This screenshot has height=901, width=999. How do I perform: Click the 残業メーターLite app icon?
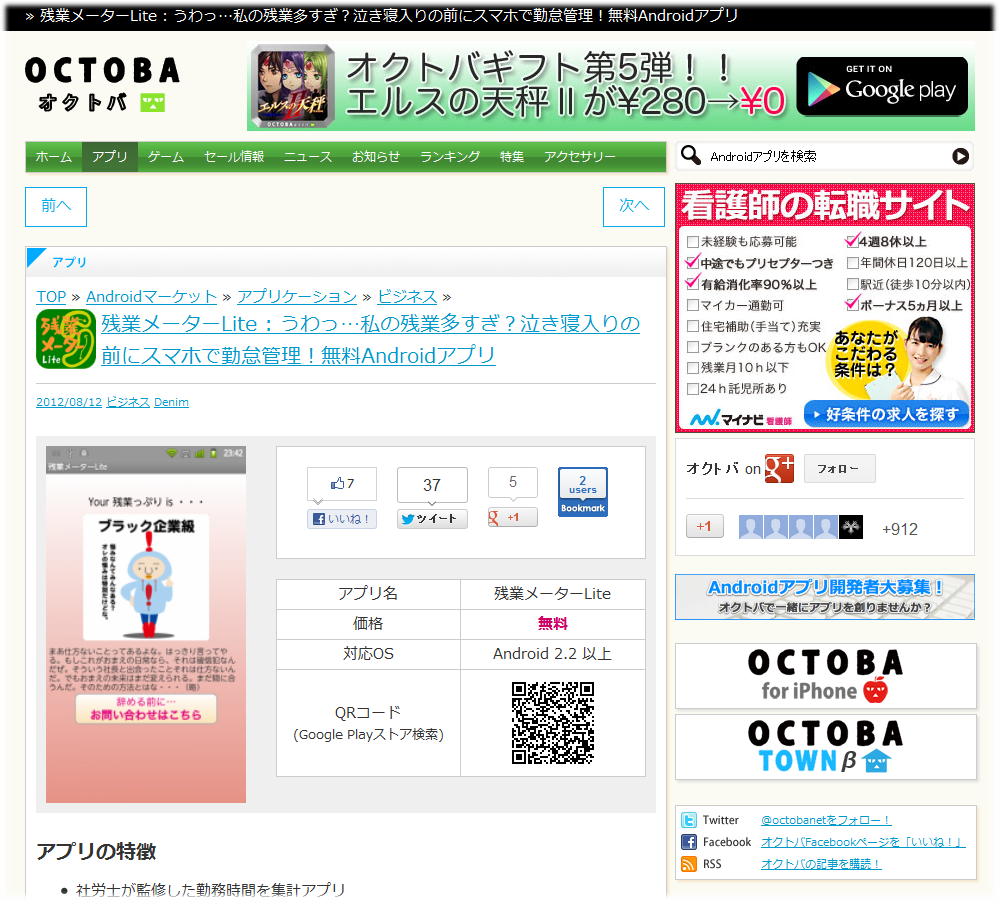click(x=66, y=339)
